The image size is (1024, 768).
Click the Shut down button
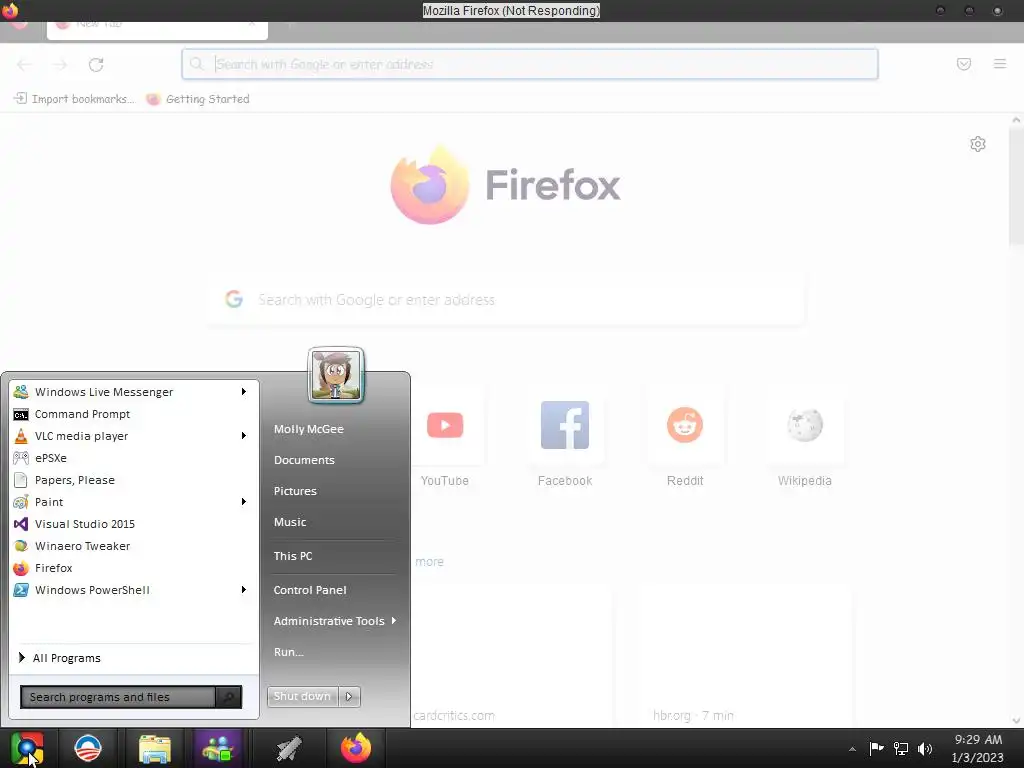[x=302, y=697]
